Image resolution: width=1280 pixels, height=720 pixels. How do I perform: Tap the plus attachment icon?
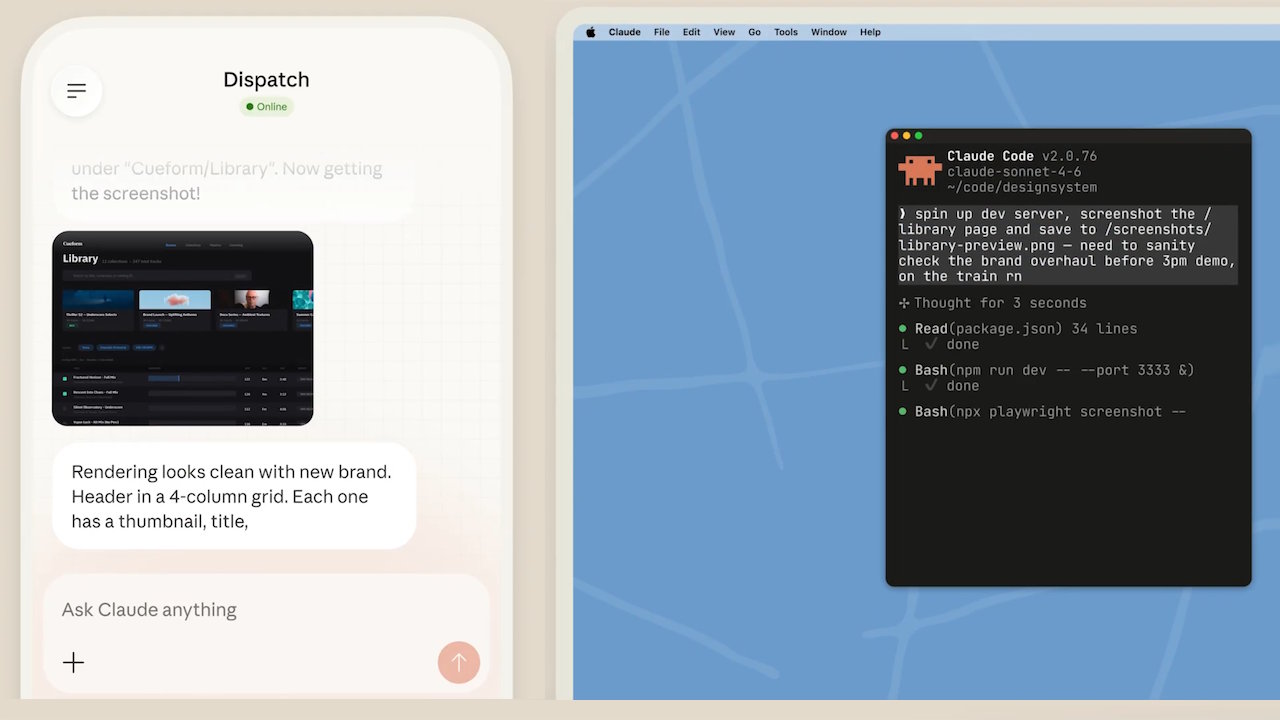74,662
